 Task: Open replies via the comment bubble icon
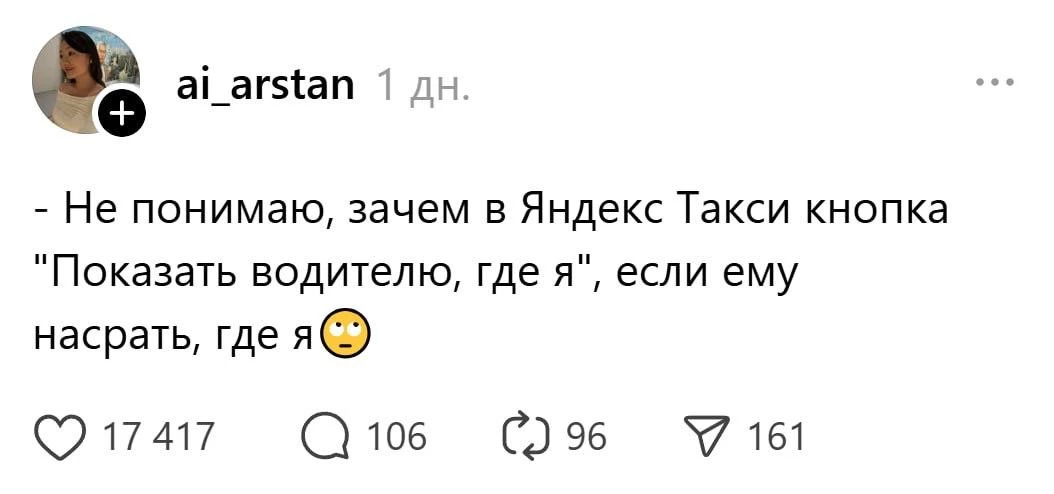coord(327,437)
